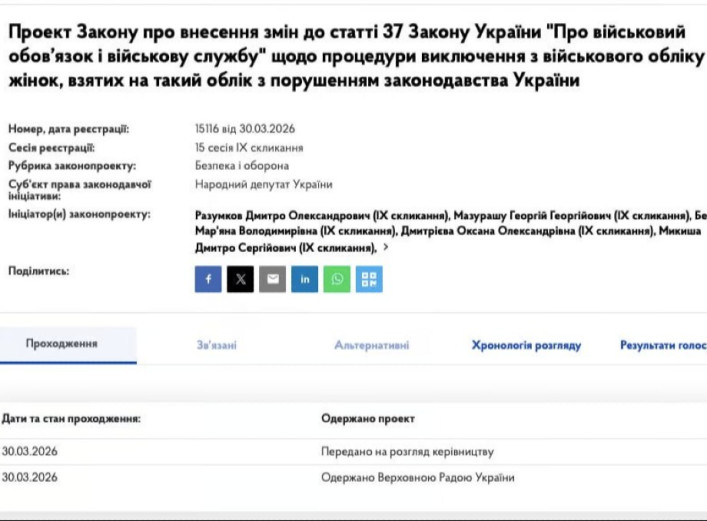Screen dimensions: 707x521
Task: Expand the full list of bill initiators
Action: (386, 246)
